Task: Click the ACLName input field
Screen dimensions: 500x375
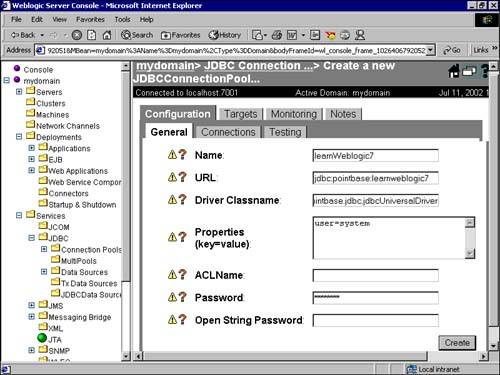Action: [375, 275]
